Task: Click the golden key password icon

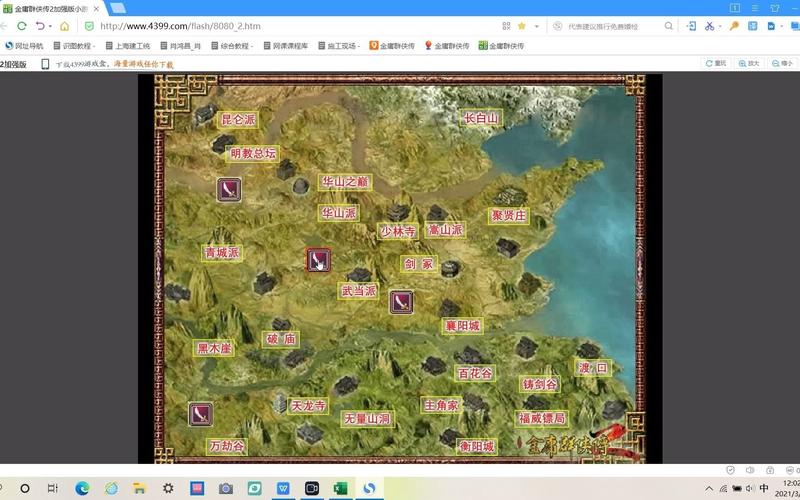Action: pos(734,26)
